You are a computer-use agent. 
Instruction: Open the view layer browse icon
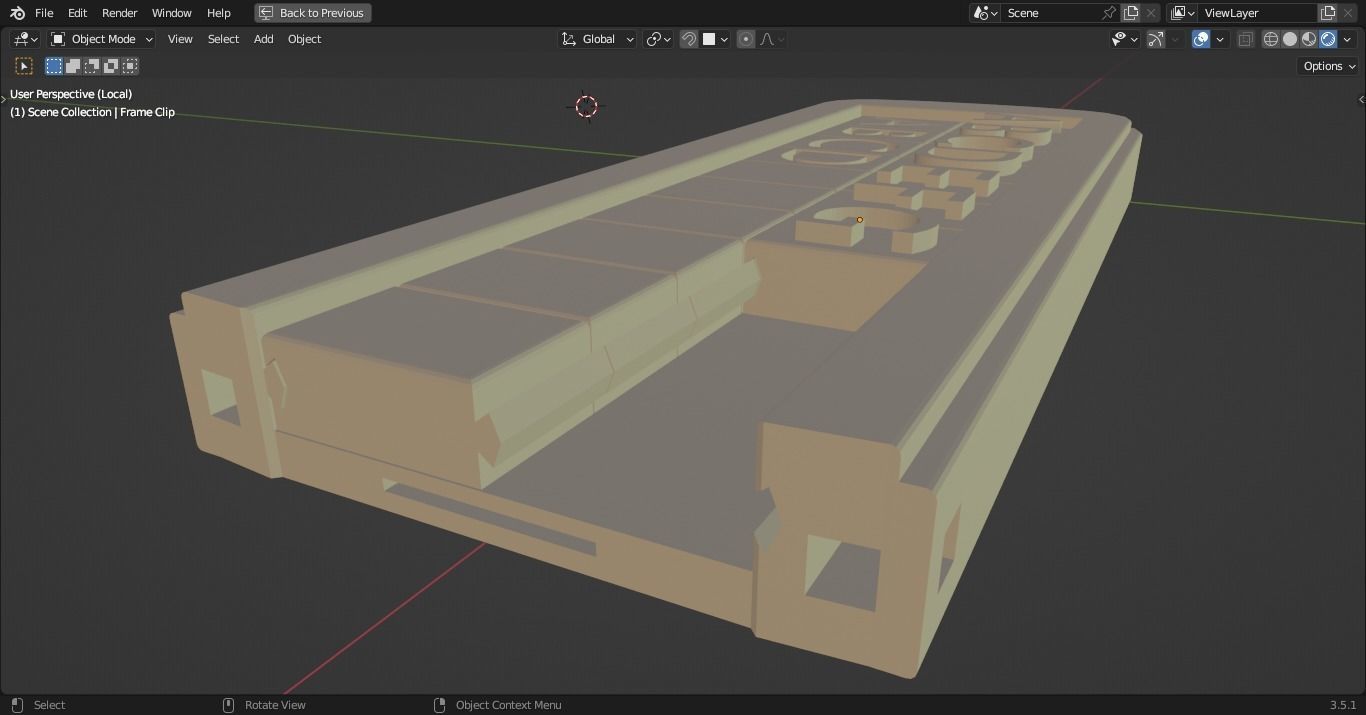click(1183, 13)
